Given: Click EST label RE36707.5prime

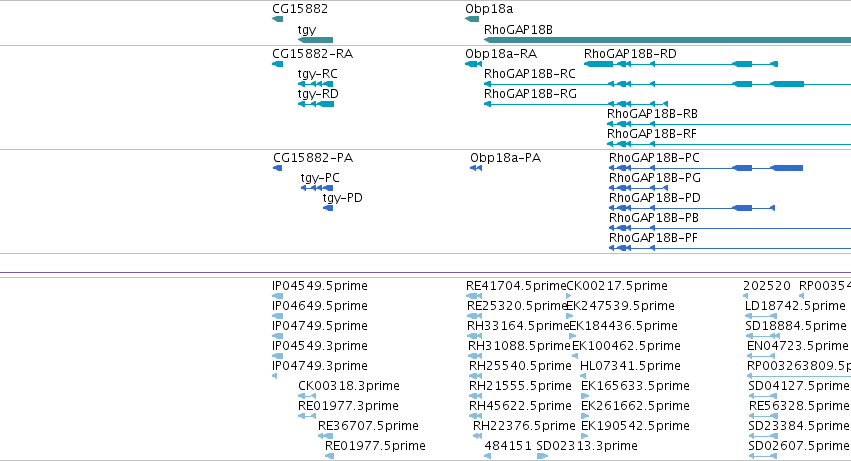Looking at the screenshot, I should click(369, 427).
